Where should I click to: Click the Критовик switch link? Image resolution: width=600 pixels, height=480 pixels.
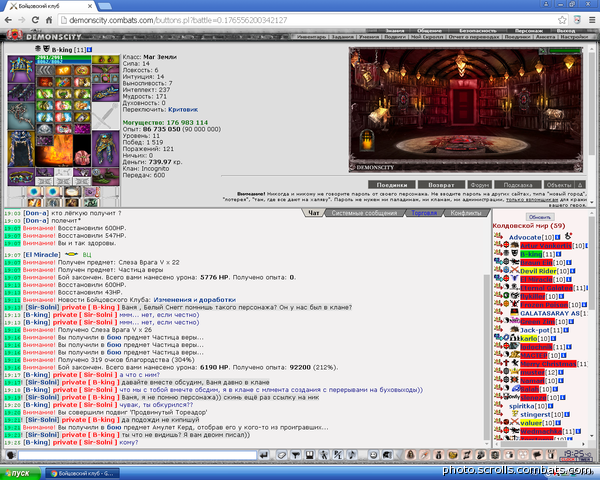point(183,109)
